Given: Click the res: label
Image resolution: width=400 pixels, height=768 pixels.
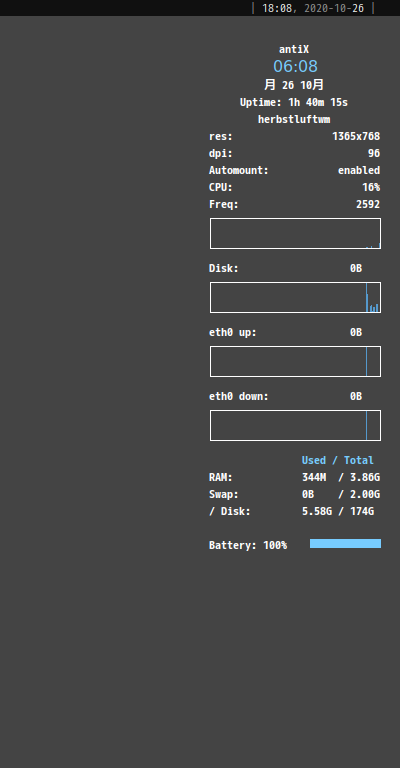Looking at the screenshot, I should pos(221,136).
